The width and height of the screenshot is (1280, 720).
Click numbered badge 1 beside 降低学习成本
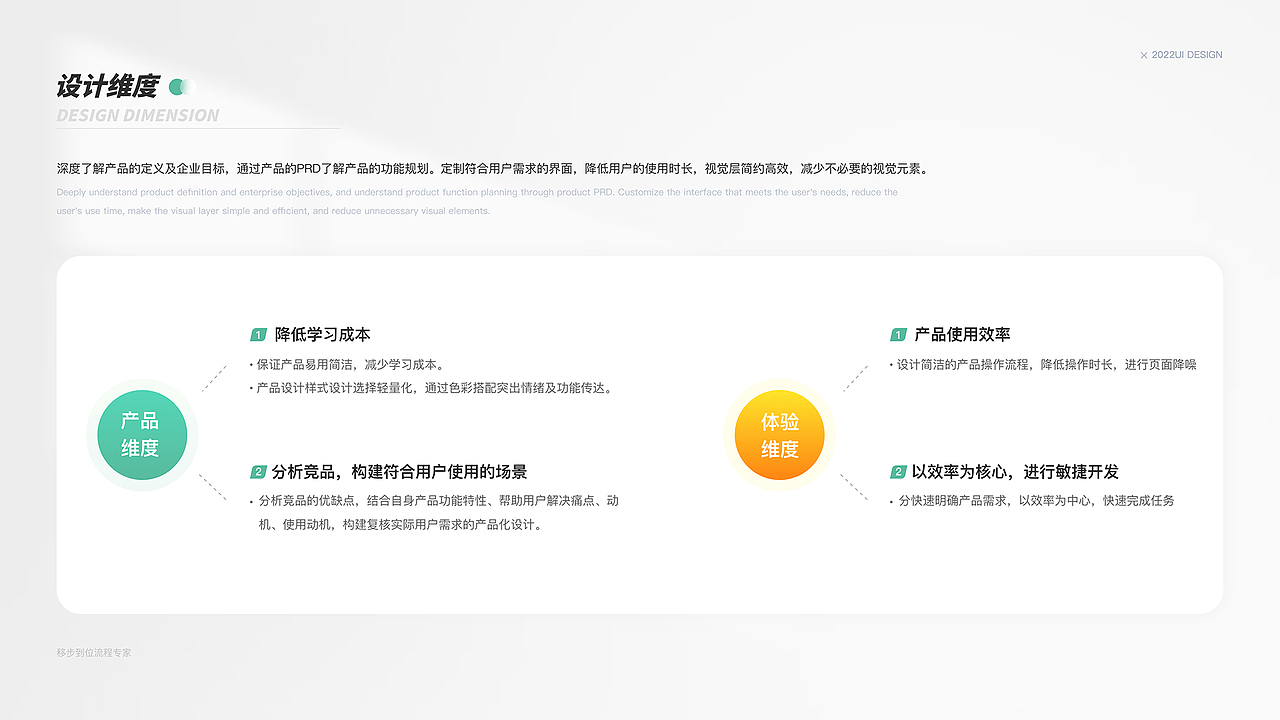pos(259,335)
